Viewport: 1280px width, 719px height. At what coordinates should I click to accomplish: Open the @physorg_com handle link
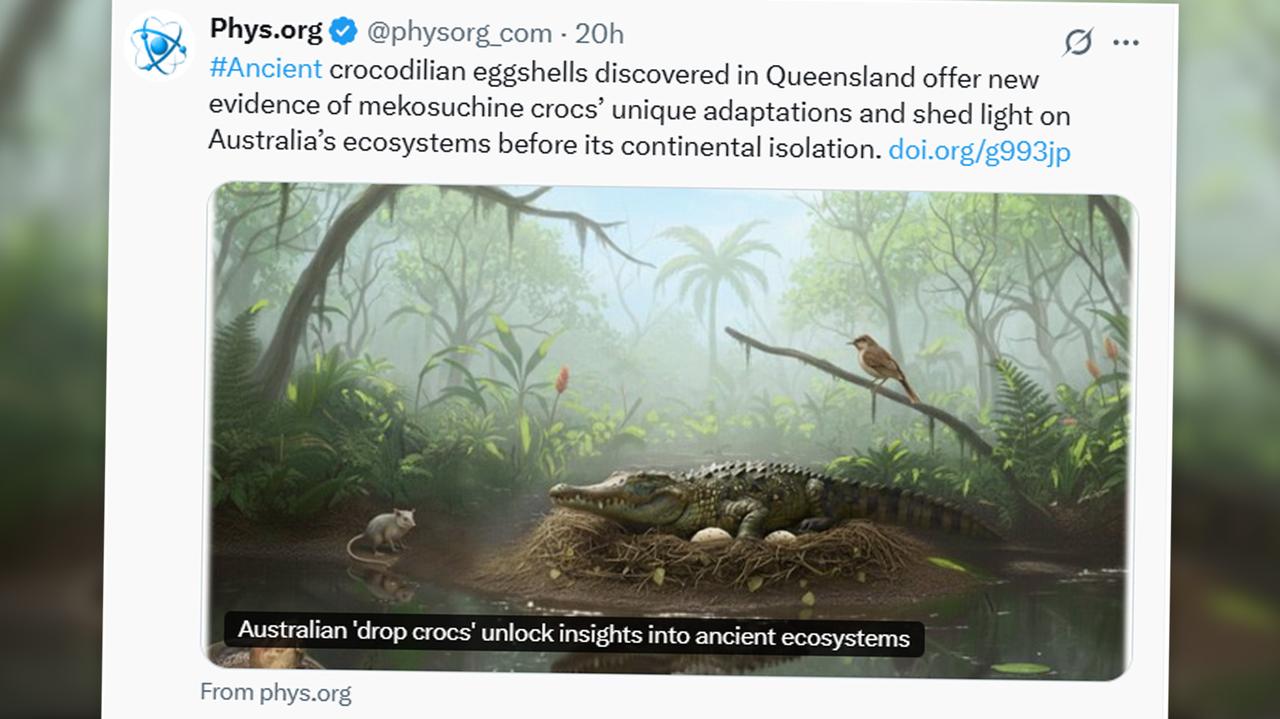(x=459, y=33)
